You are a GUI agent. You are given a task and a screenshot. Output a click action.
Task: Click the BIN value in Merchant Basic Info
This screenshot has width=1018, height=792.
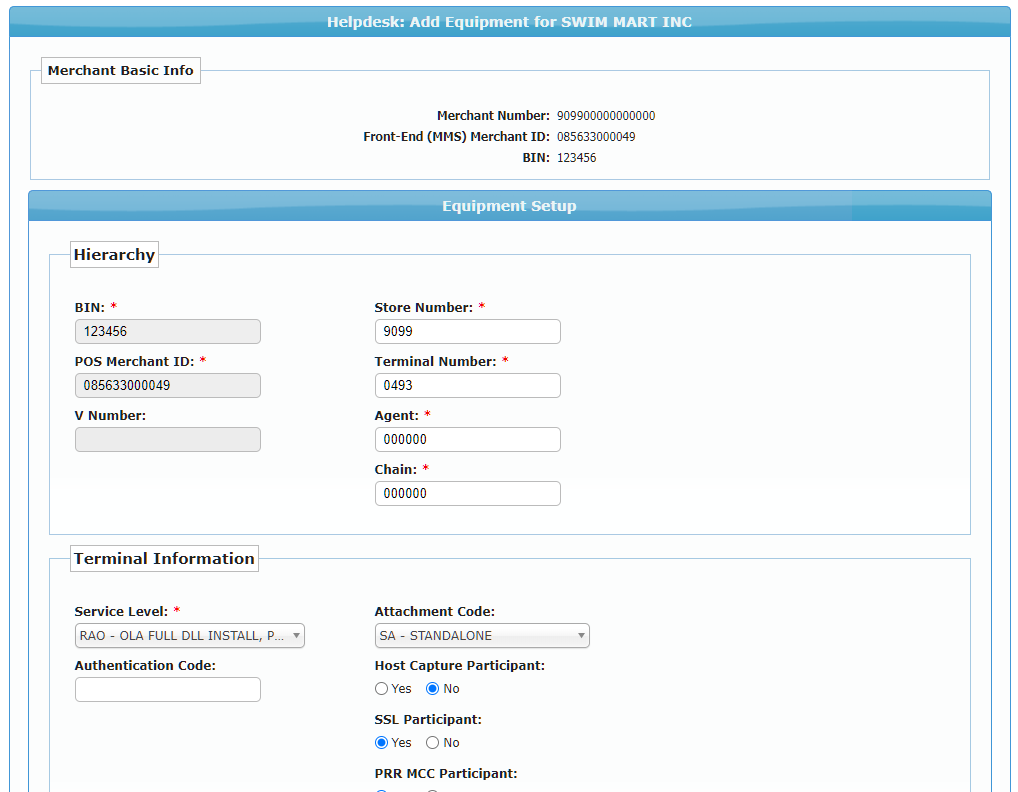tap(577, 158)
